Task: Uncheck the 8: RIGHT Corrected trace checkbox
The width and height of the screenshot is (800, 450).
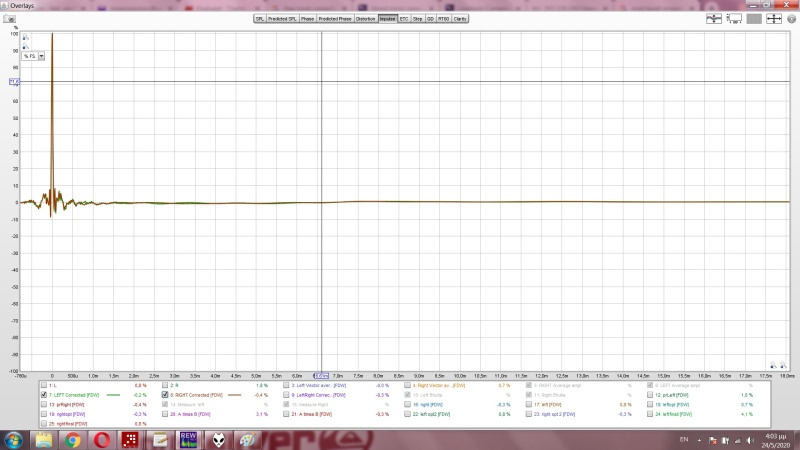Action: 166,395
